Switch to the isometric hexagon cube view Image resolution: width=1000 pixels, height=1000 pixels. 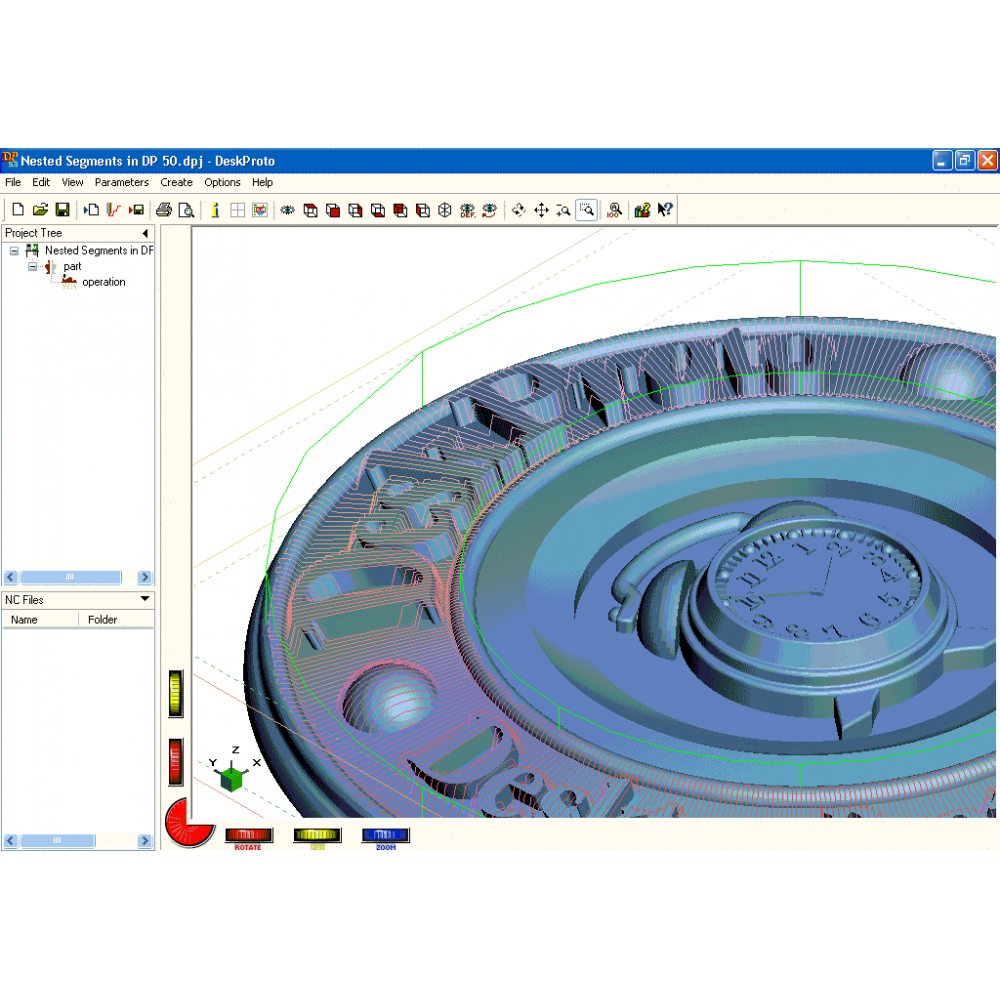[445, 209]
